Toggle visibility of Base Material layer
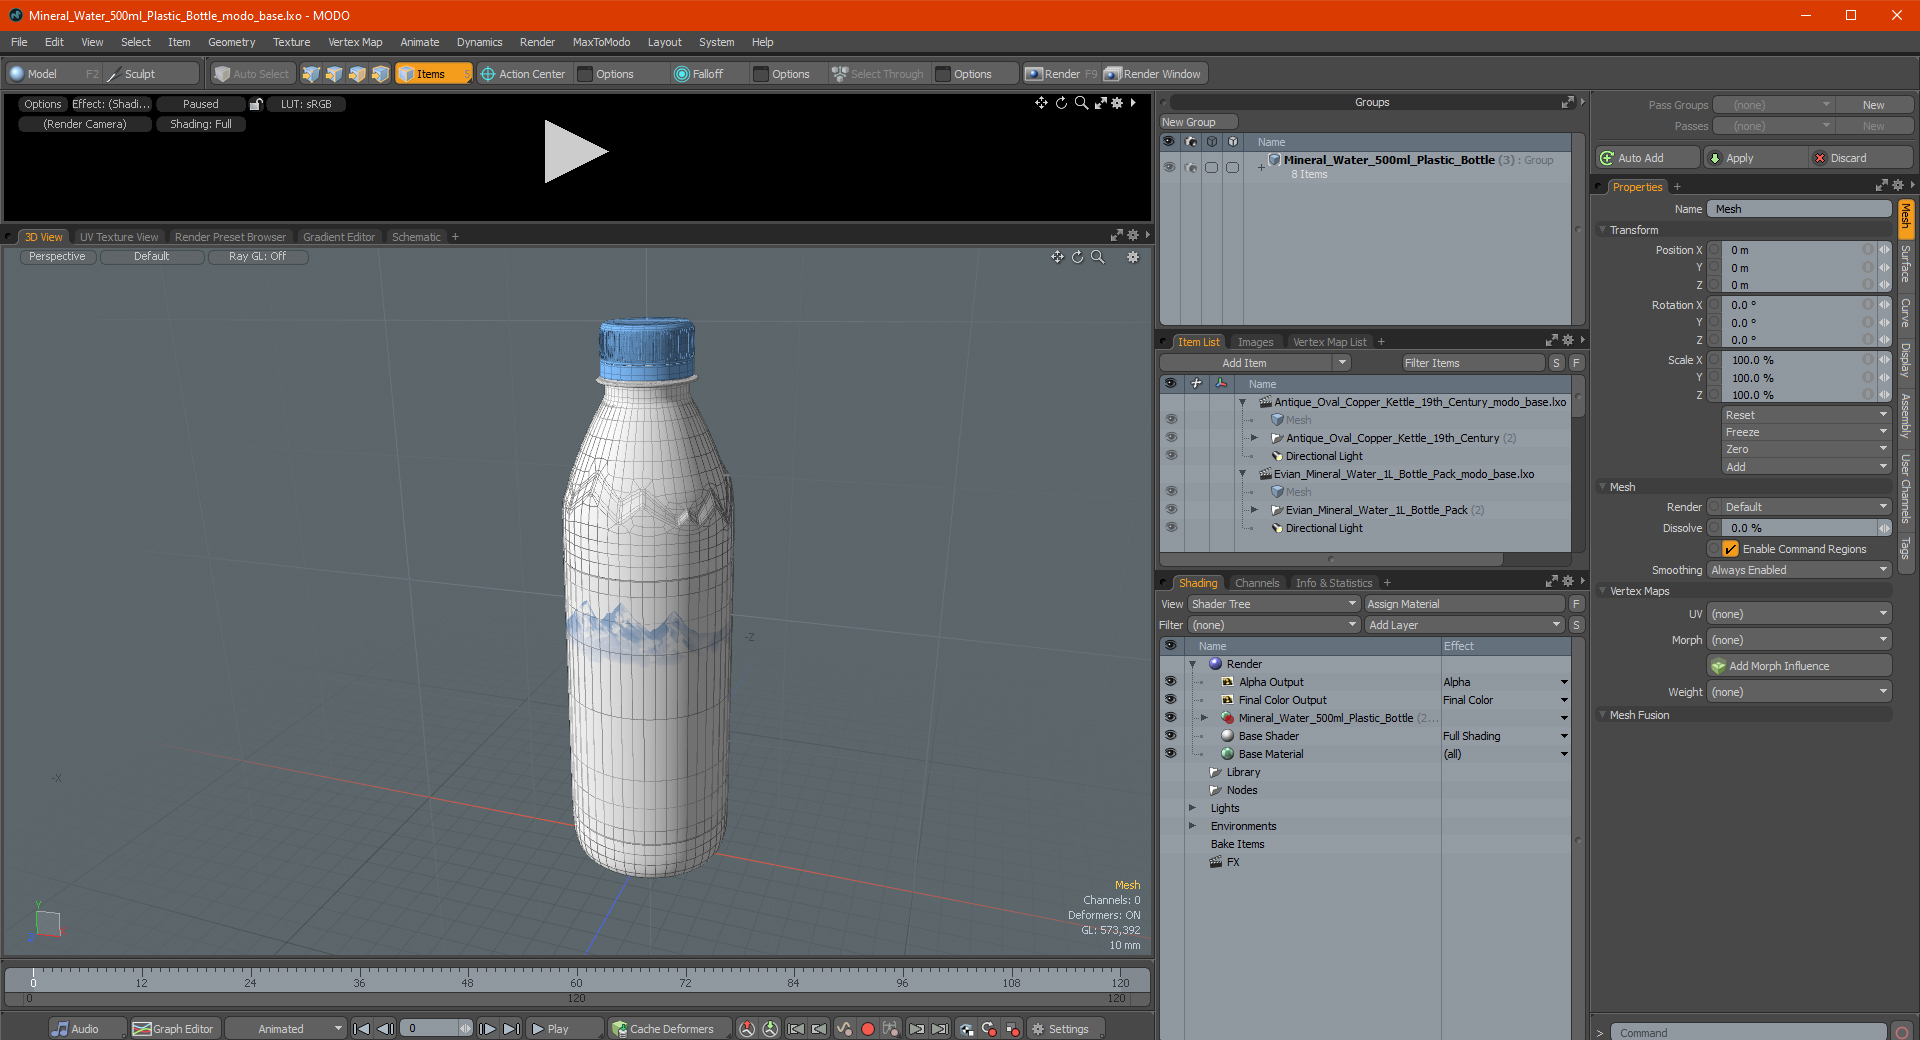The image size is (1920, 1040). click(x=1170, y=754)
